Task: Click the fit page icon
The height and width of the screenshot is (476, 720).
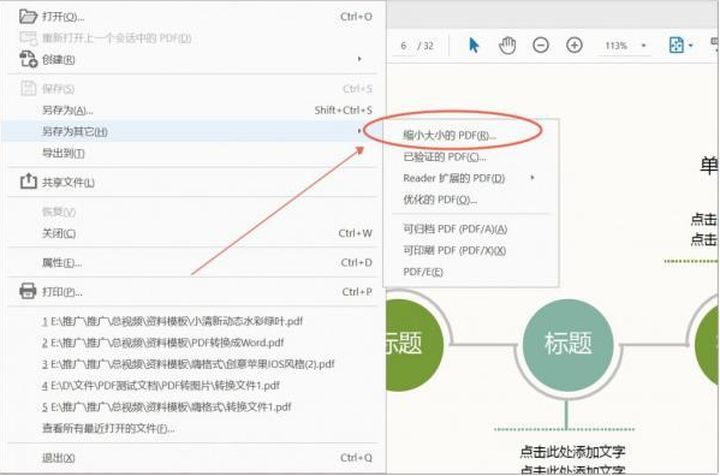Action: click(676, 45)
